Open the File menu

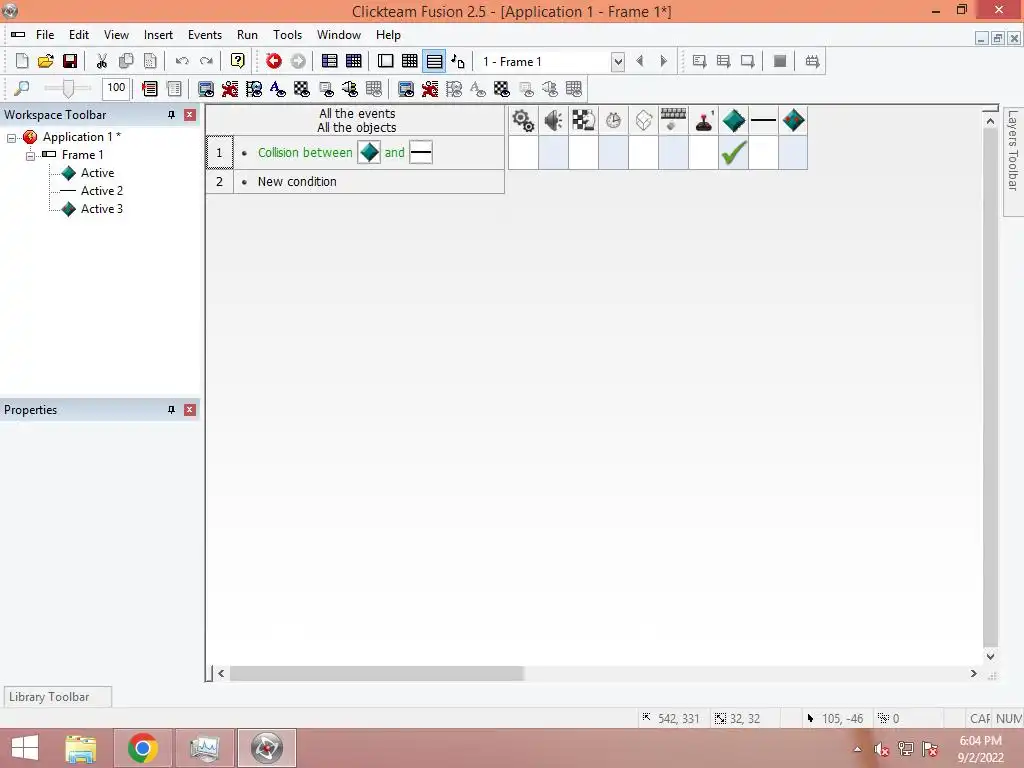click(45, 35)
